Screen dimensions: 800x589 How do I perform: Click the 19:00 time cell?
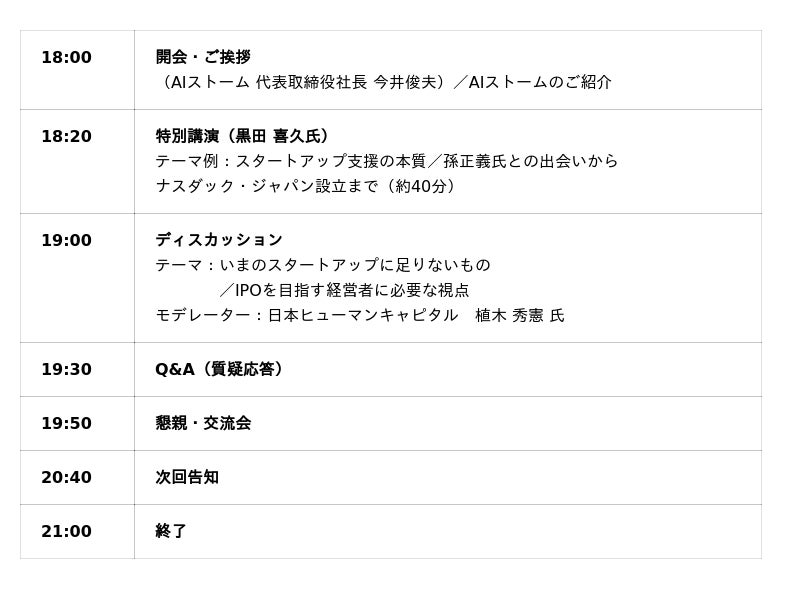click(x=77, y=278)
